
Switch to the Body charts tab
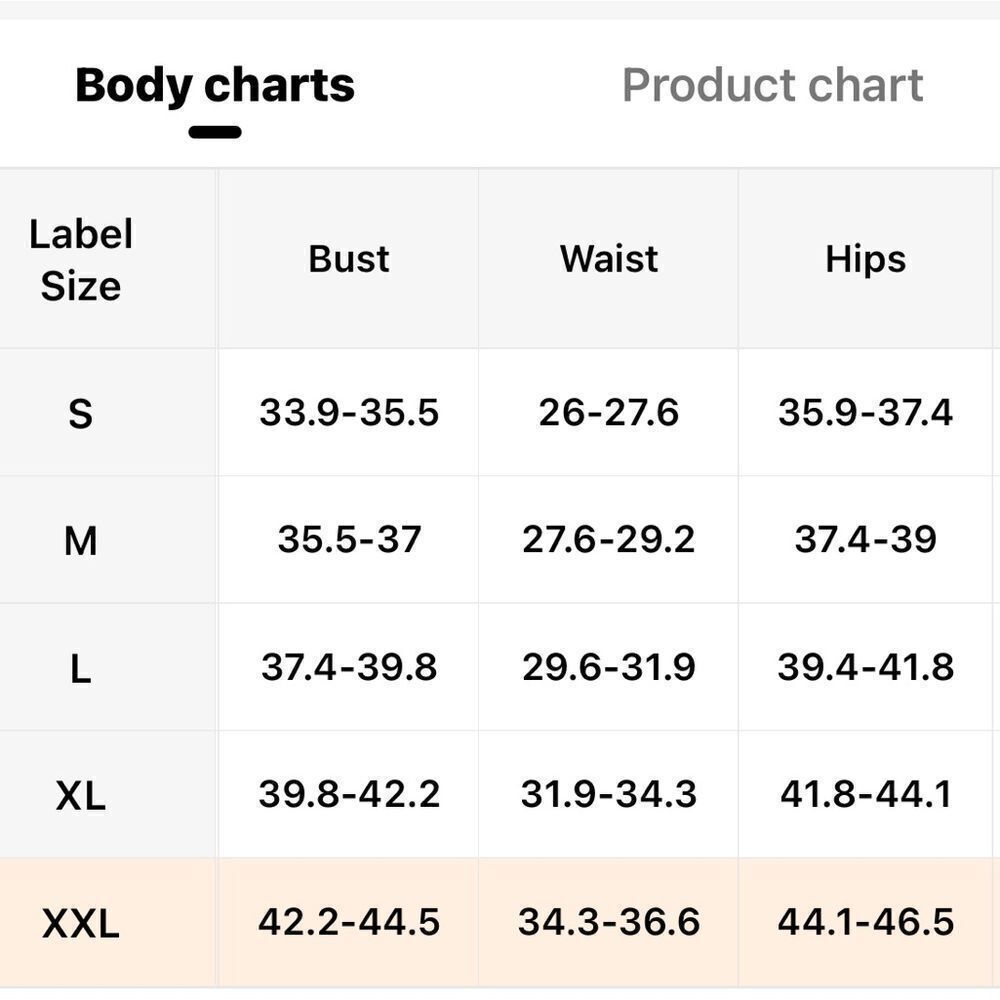(214, 86)
